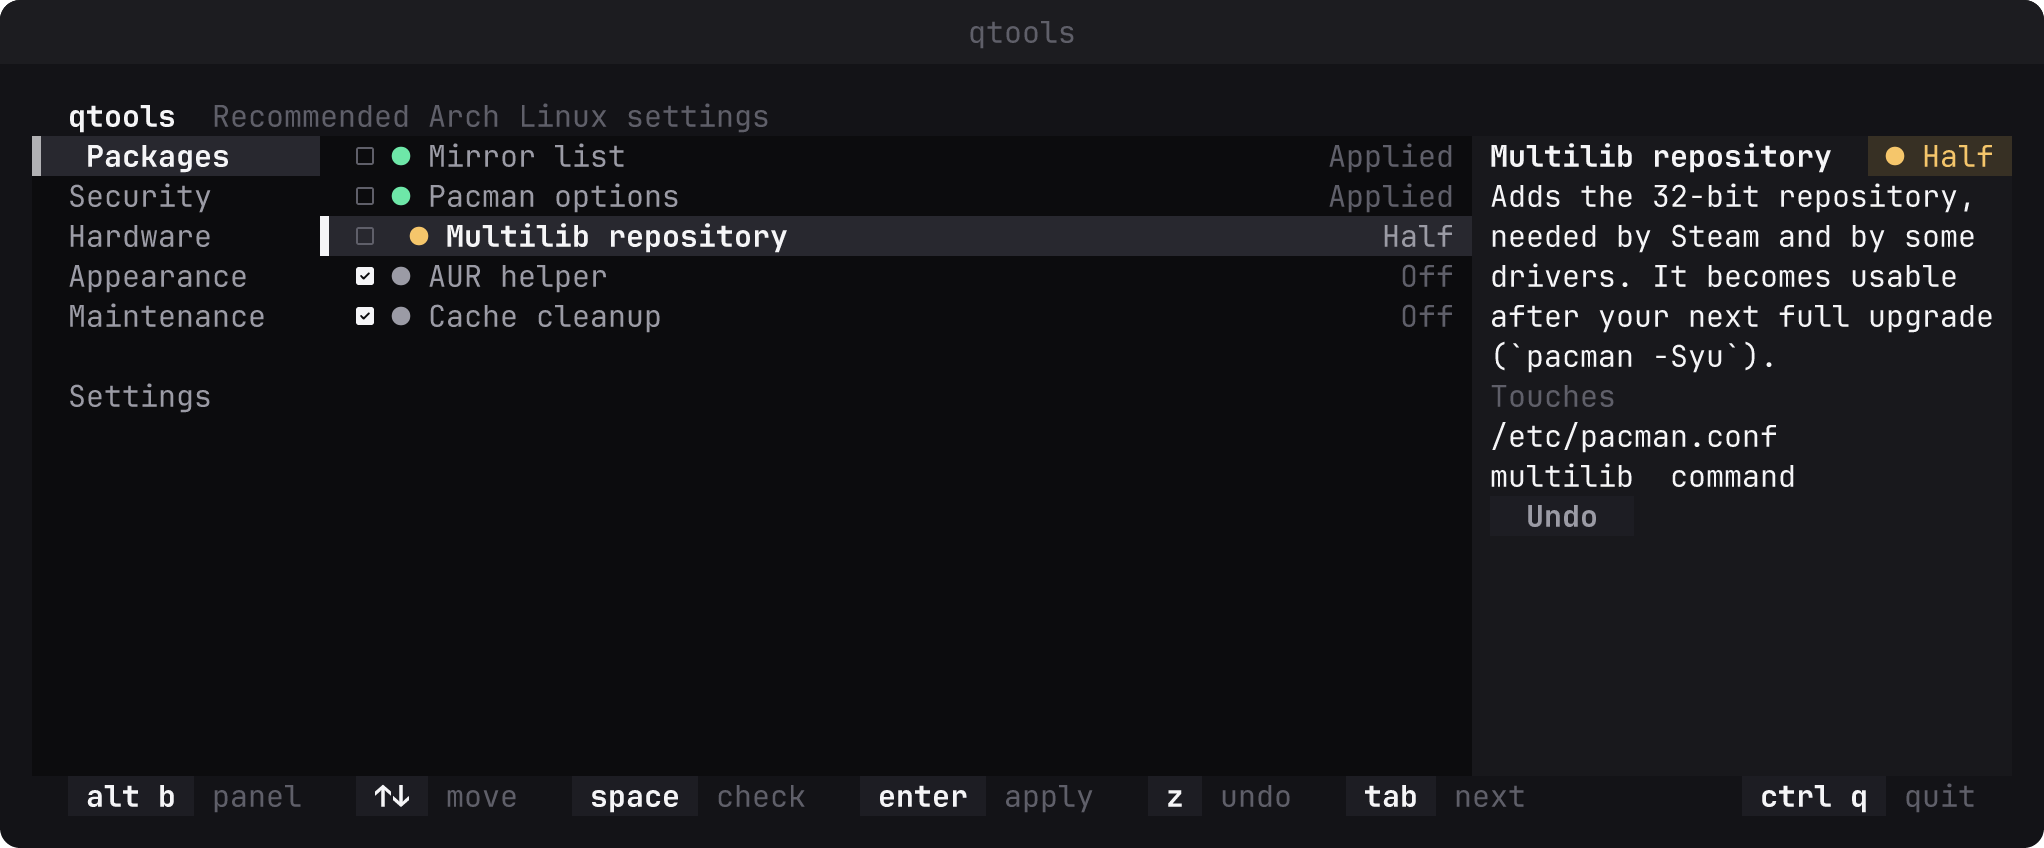Image resolution: width=2044 pixels, height=848 pixels.
Task: Click the Recommended Arch Linux settings subtitle
Action: pyautogui.click(x=491, y=116)
